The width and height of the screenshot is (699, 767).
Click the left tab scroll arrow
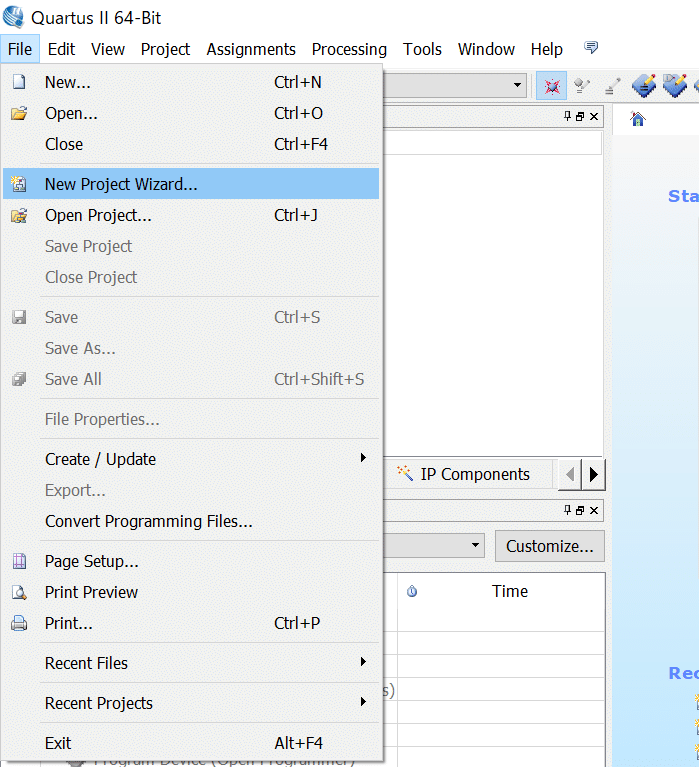[x=570, y=474]
